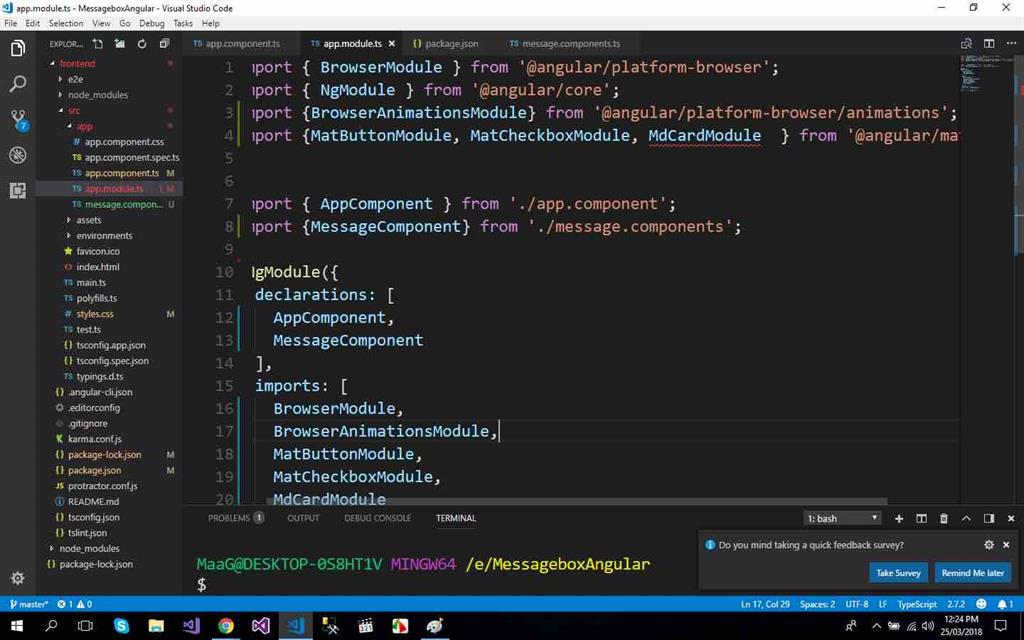Switch to the message.components.ts editor tab

coord(566,44)
